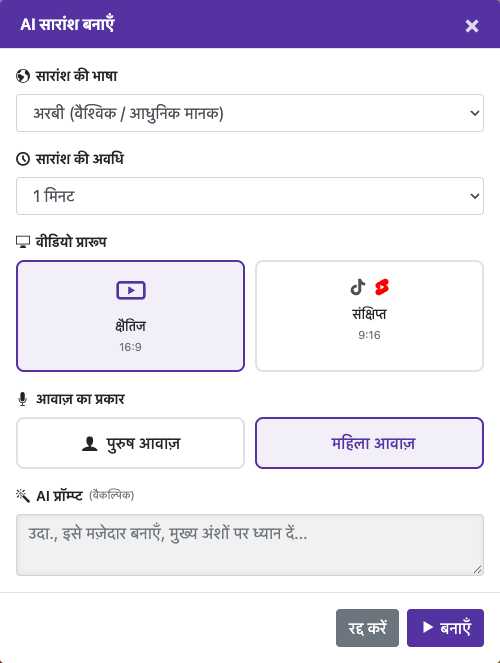
Task: Select the क्षैतिज 16:9 video format
Action: (x=131, y=316)
